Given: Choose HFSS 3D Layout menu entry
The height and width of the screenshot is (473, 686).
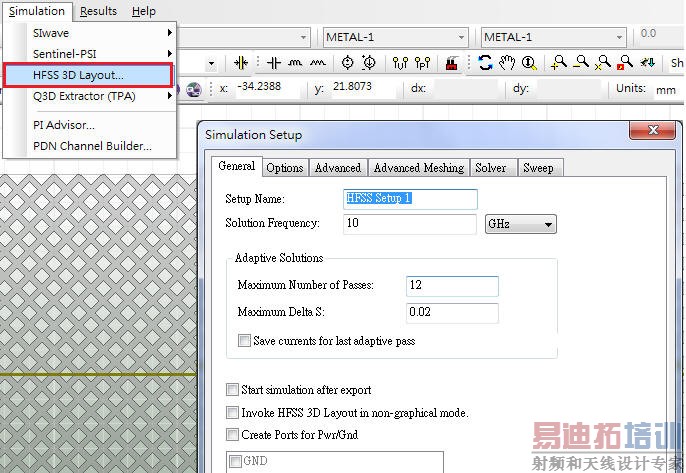Looking at the screenshot, I should point(89,75).
